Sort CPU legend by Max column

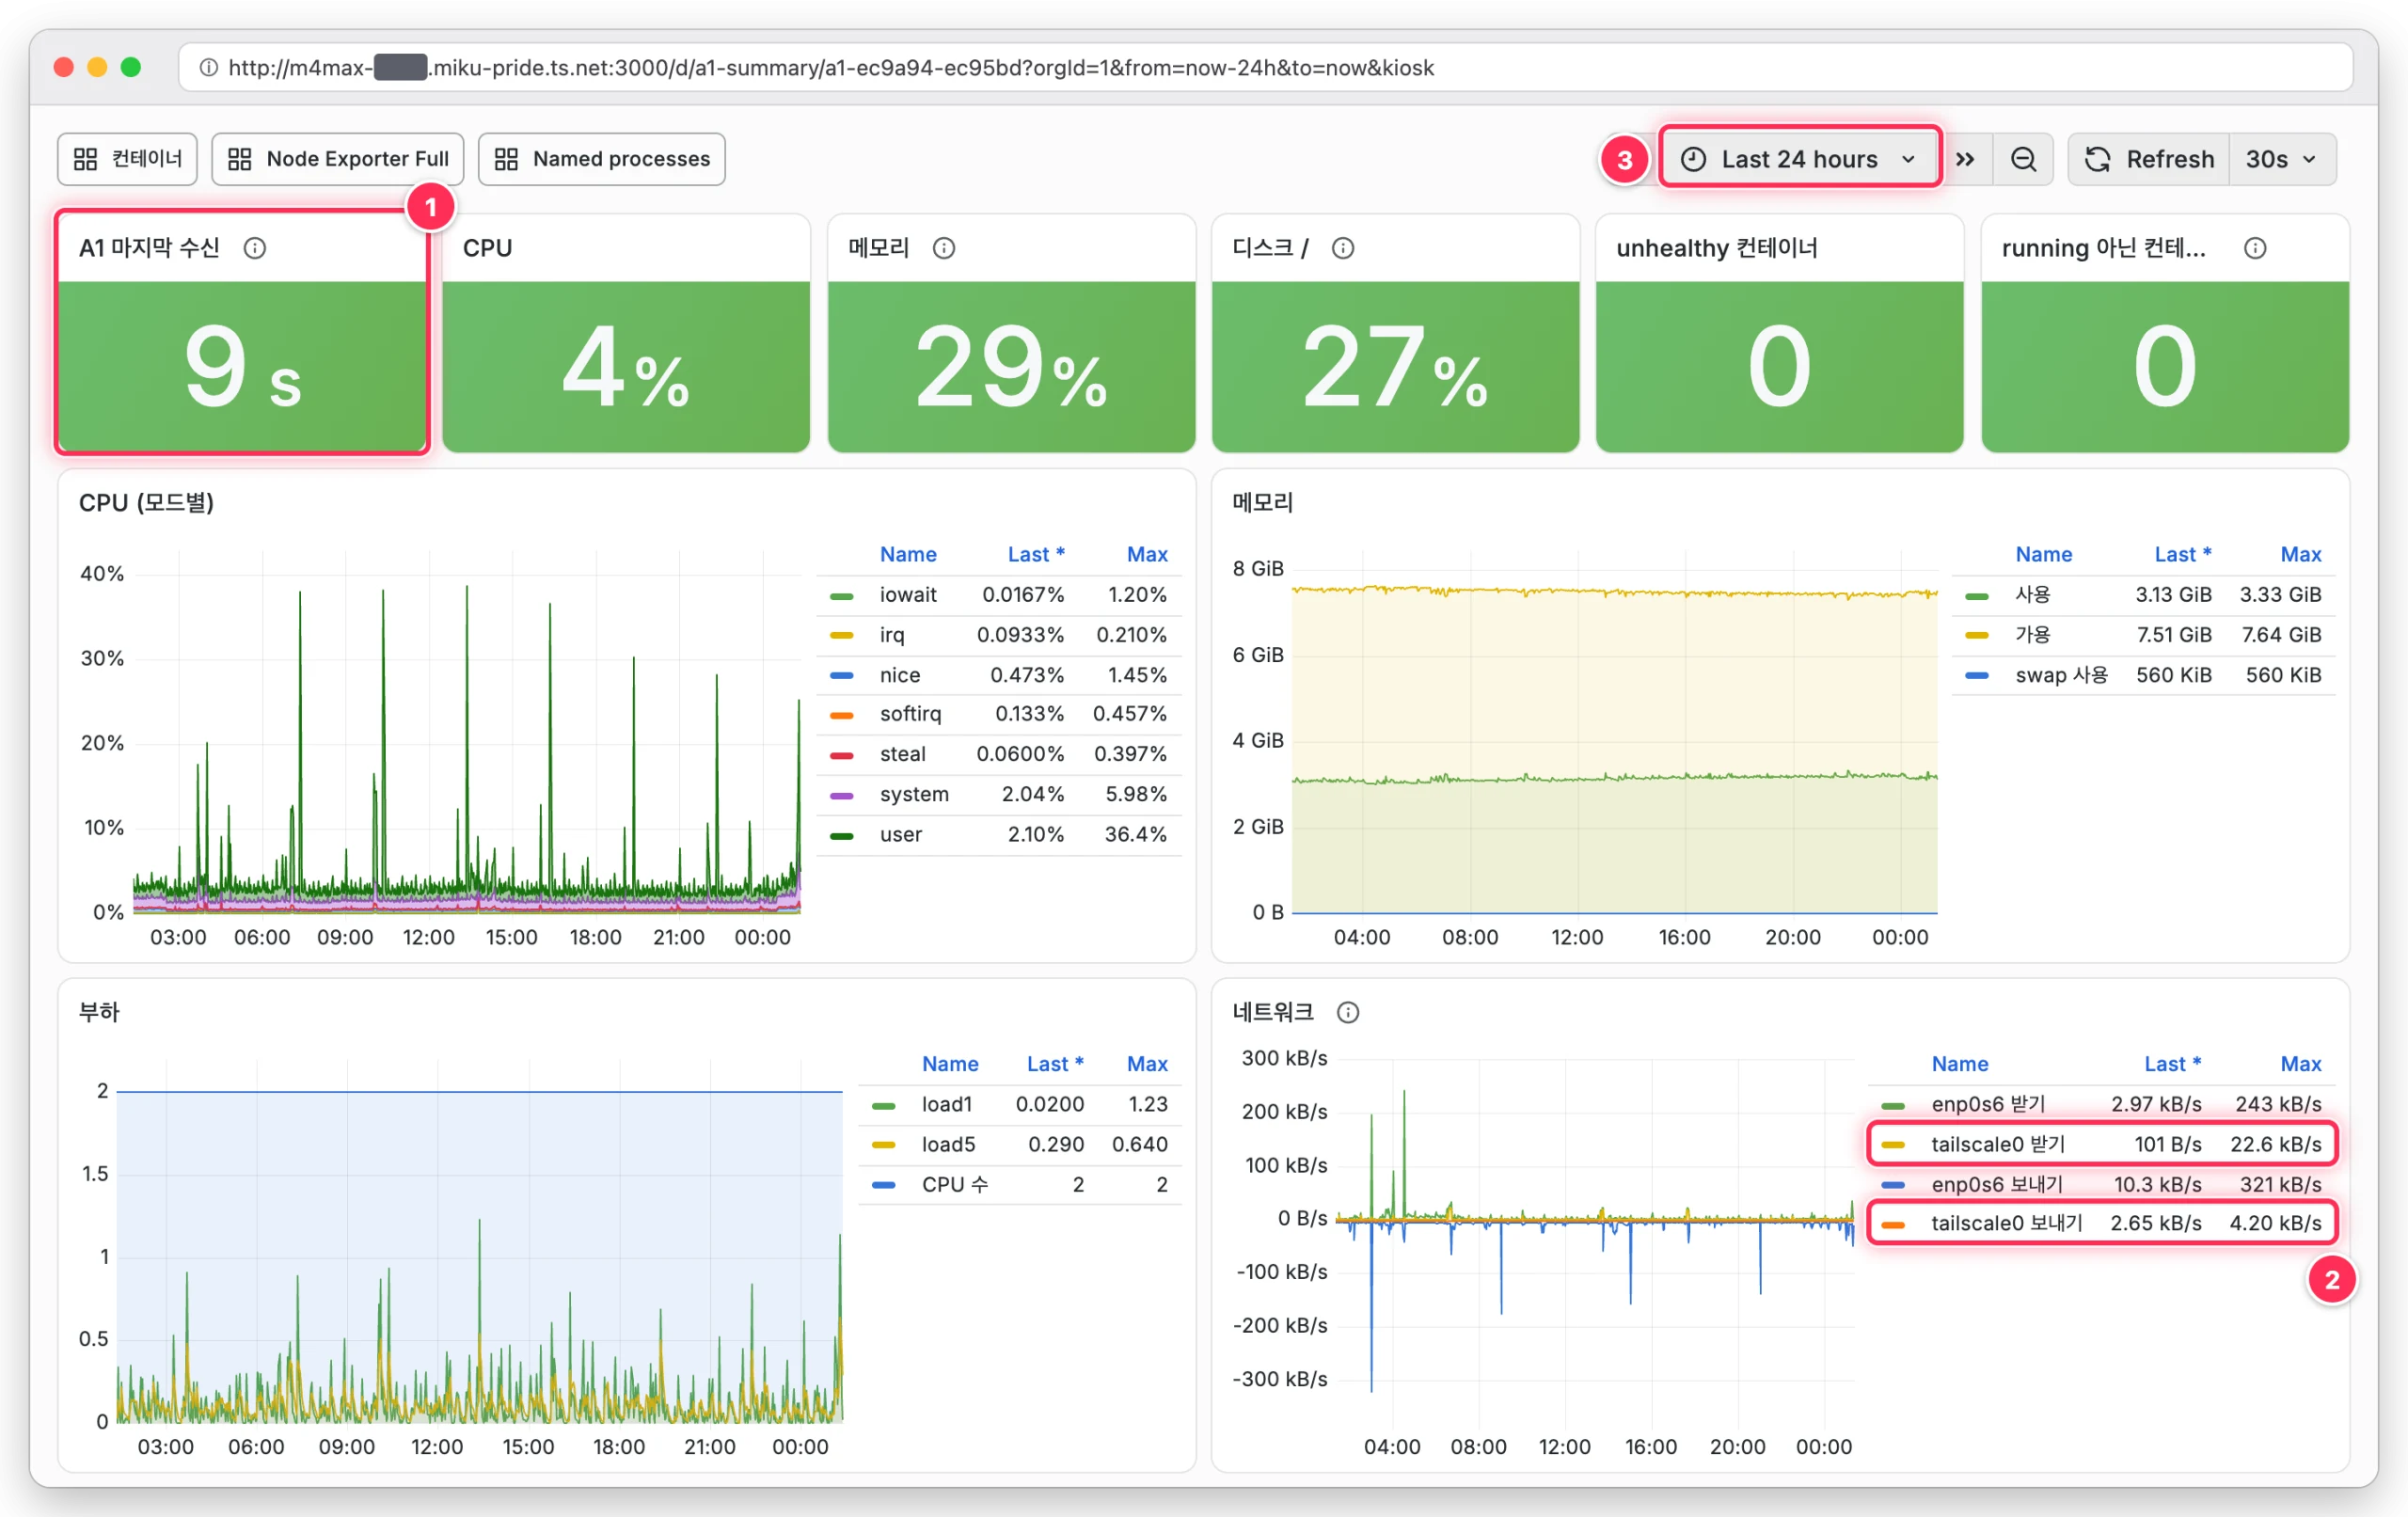1147,554
